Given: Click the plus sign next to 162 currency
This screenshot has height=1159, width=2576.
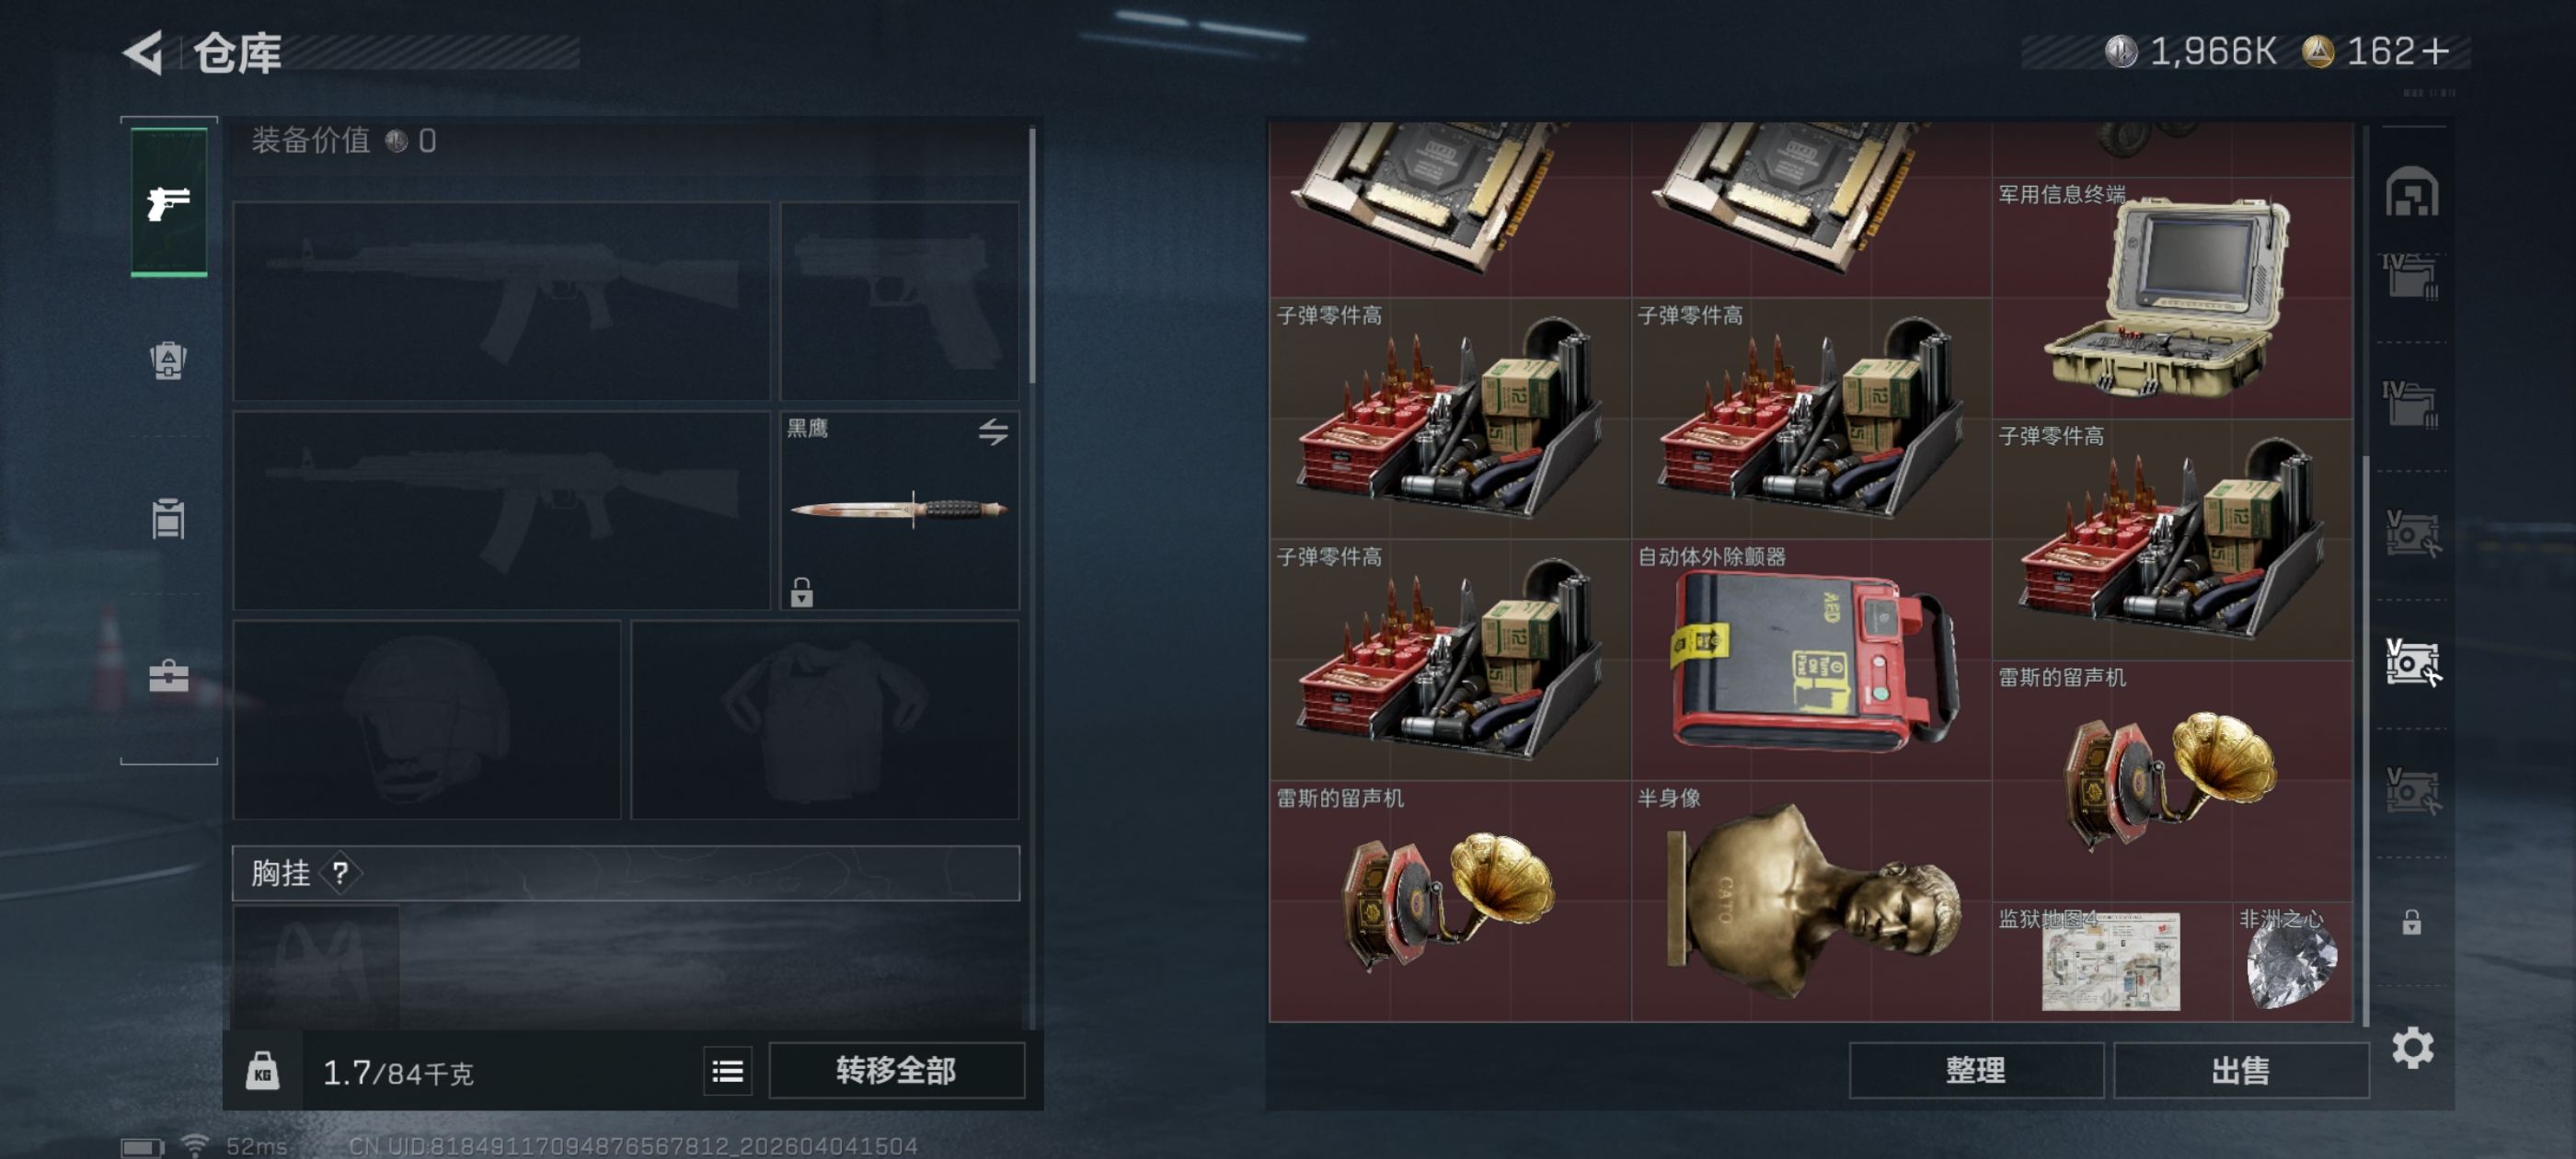Looking at the screenshot, I should (x=2436, y=52).
